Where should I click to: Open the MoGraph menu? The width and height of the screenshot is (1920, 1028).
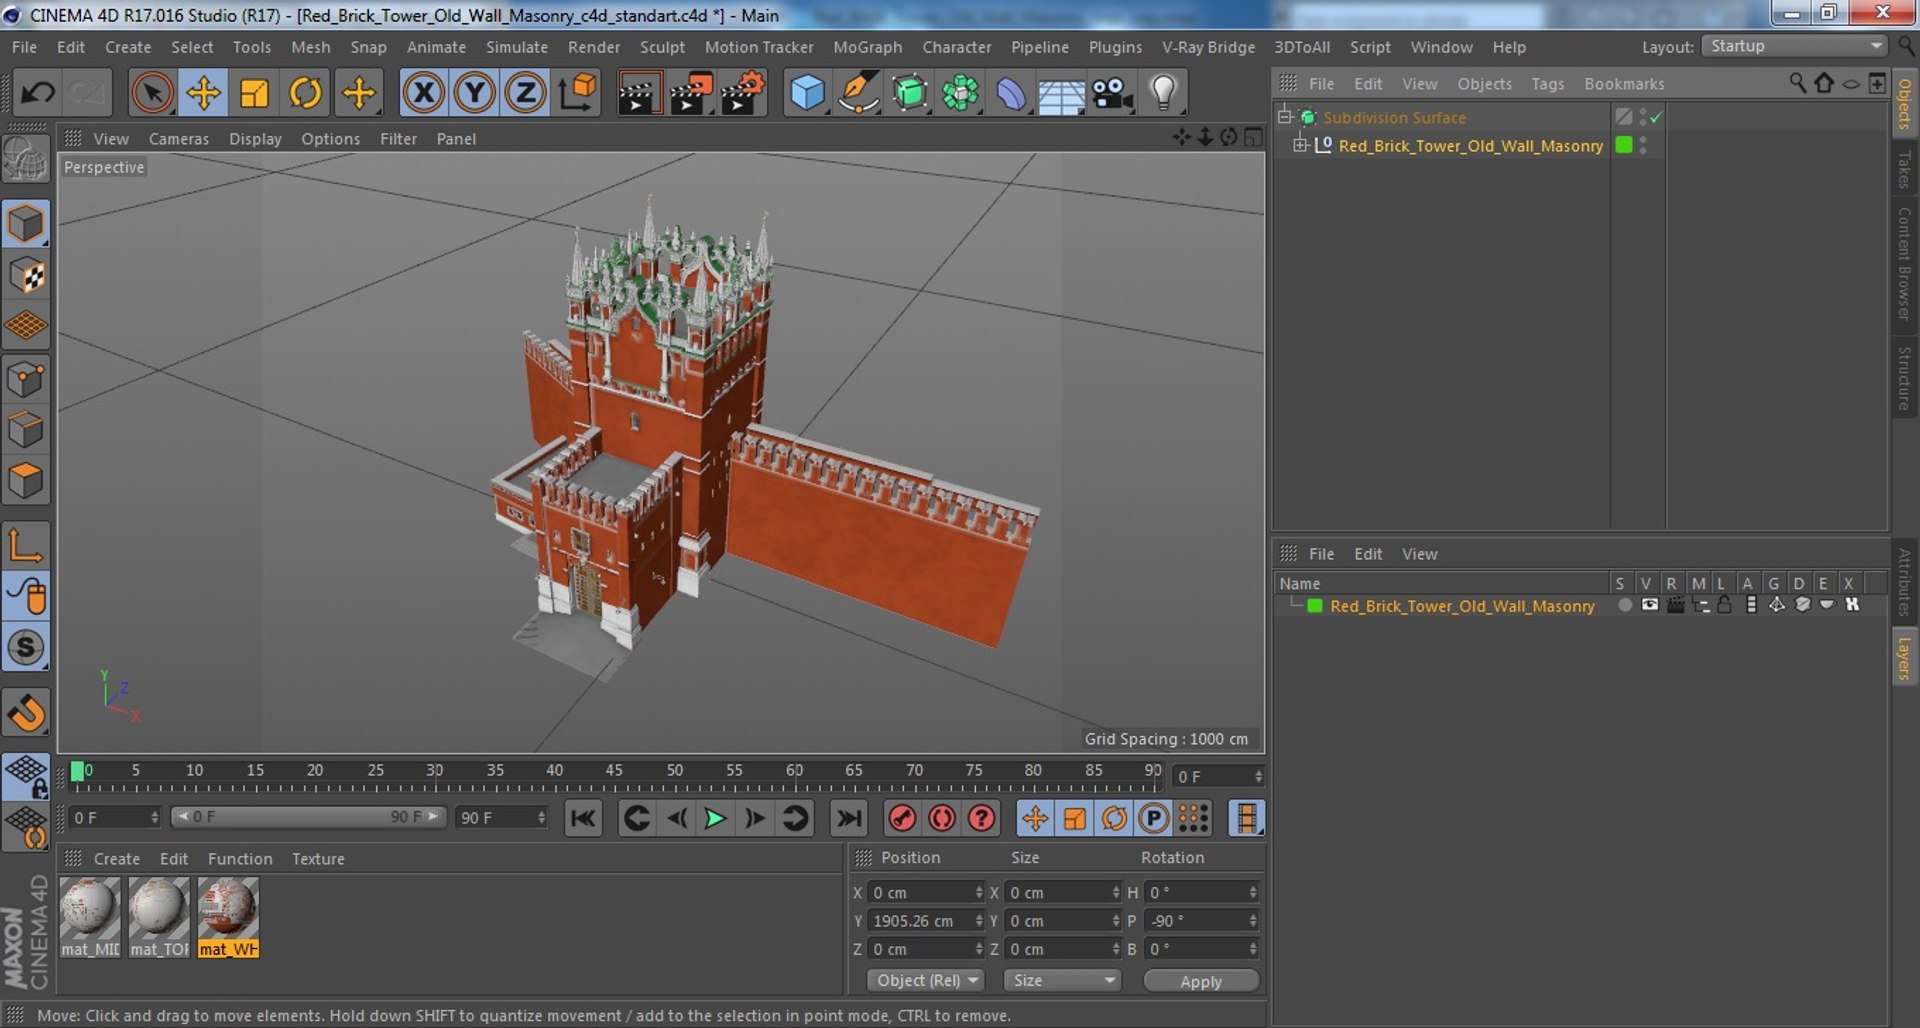coord(867,47)
